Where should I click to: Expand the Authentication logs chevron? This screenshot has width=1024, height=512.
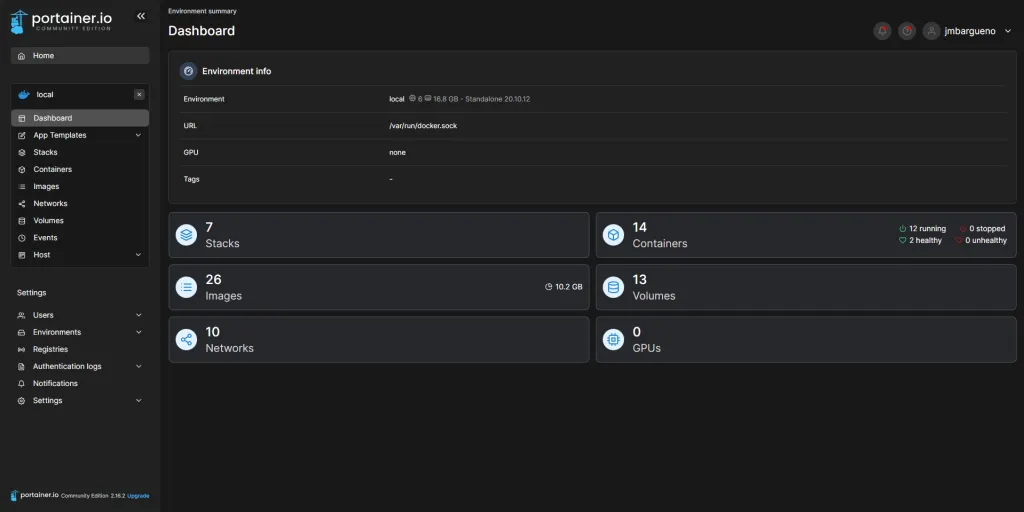(x=138, y=366)
